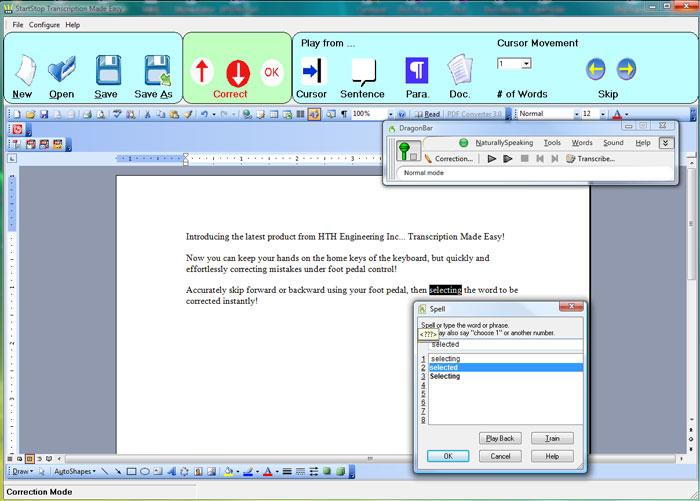Image resolution: width=700 pixels, height=501 pixels.
Task: Skip forward with the right arrow
Action: click(x=626, y=69)
